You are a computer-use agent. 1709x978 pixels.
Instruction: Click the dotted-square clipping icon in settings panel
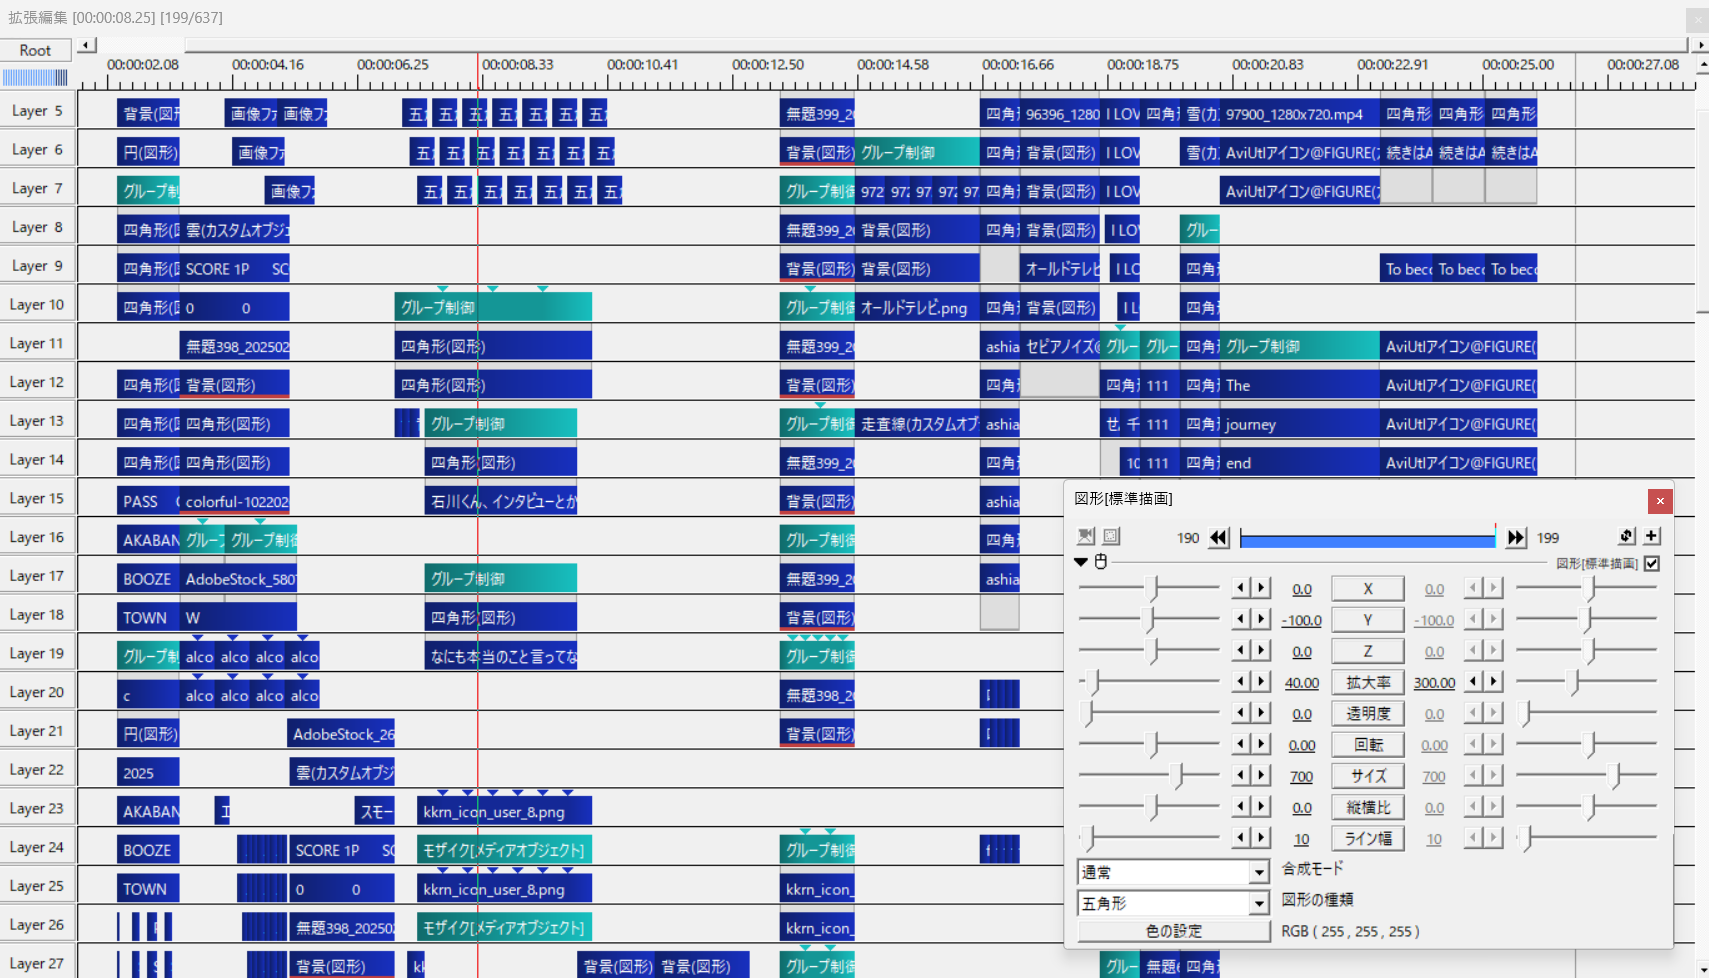(1111, 536)
